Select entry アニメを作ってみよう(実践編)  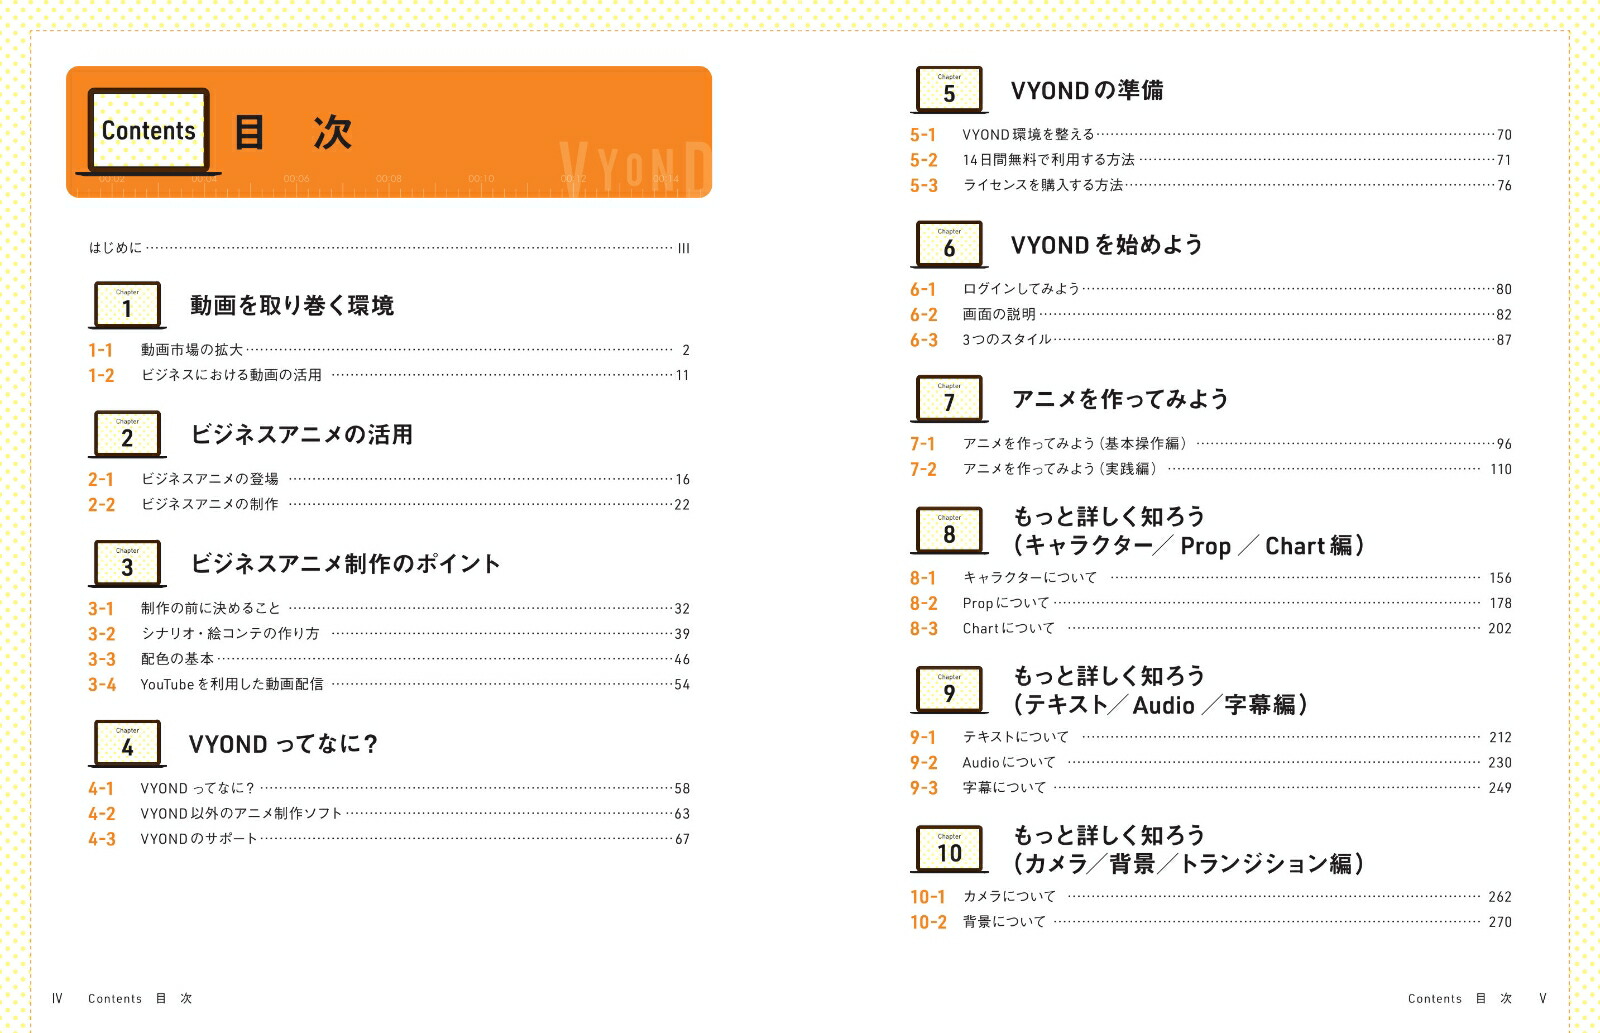pos(1060,469)
